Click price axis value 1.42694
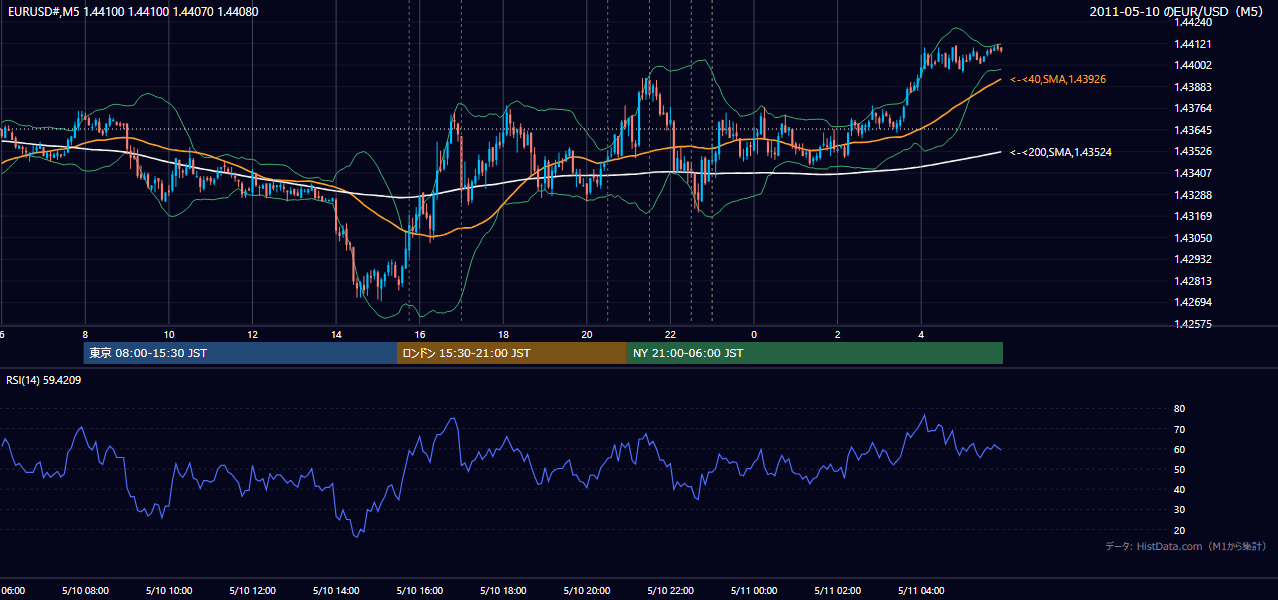The width and height of the screenshot is (1278, 600). coord(1192,302)
